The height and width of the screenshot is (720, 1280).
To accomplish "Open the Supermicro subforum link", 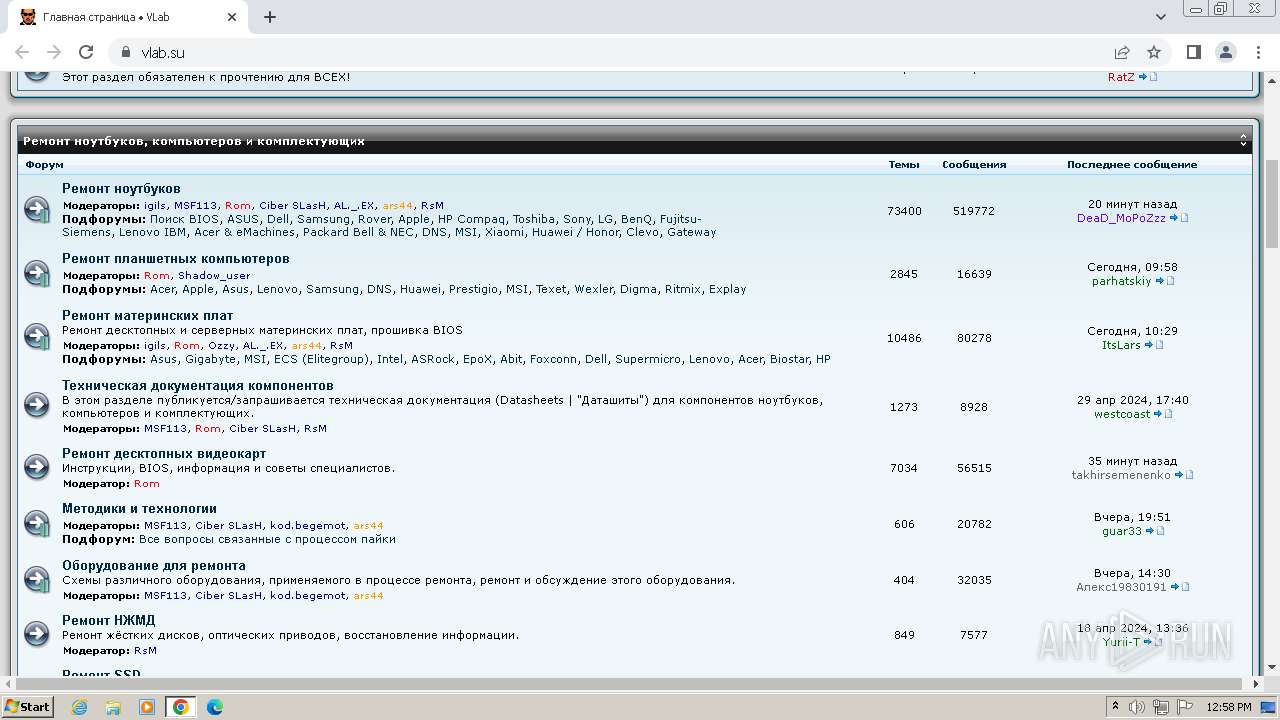I will tap(647, 359).
